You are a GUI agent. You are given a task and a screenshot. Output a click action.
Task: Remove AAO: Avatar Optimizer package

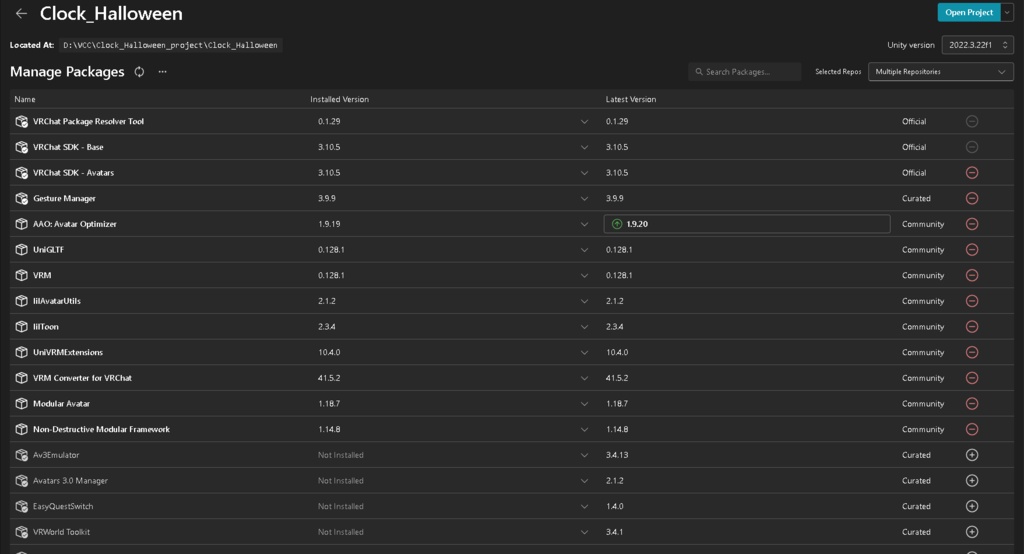972,224
